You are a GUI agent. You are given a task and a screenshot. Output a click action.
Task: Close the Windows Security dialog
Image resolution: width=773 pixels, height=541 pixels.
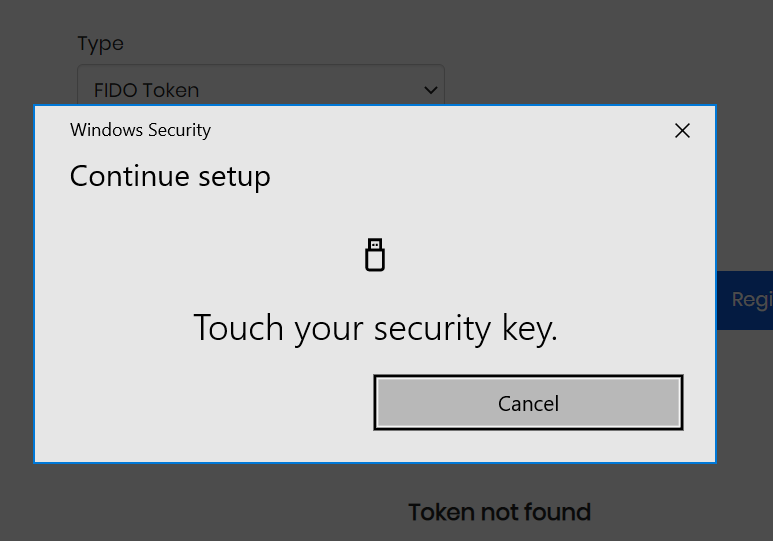[682, 130]
